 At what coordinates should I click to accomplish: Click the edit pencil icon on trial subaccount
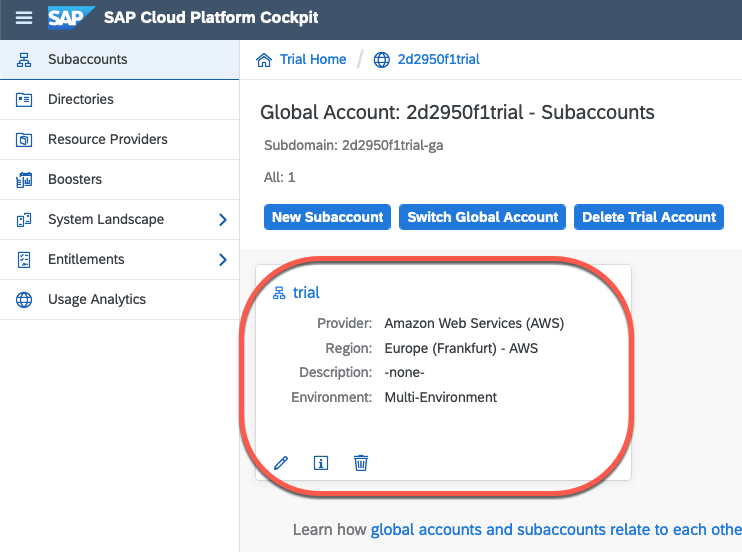[281, 463]
